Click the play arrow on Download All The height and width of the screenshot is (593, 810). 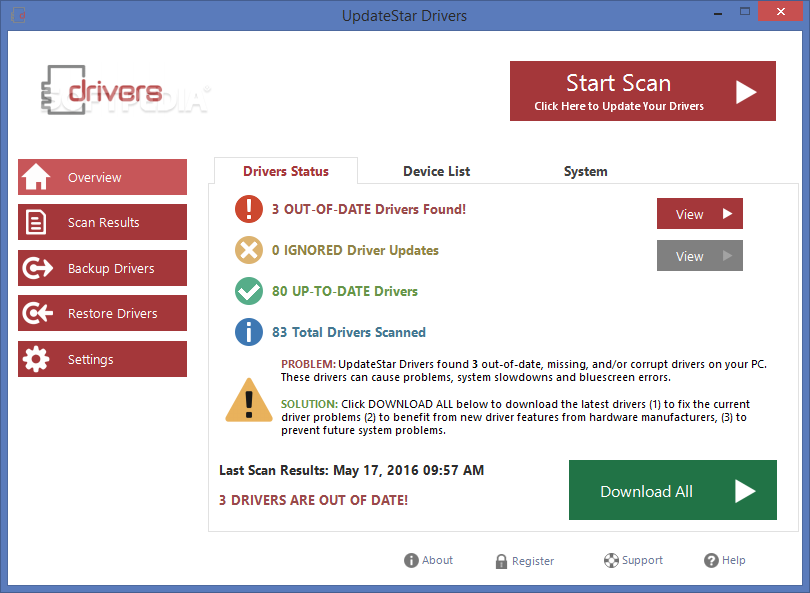point(745,491)
